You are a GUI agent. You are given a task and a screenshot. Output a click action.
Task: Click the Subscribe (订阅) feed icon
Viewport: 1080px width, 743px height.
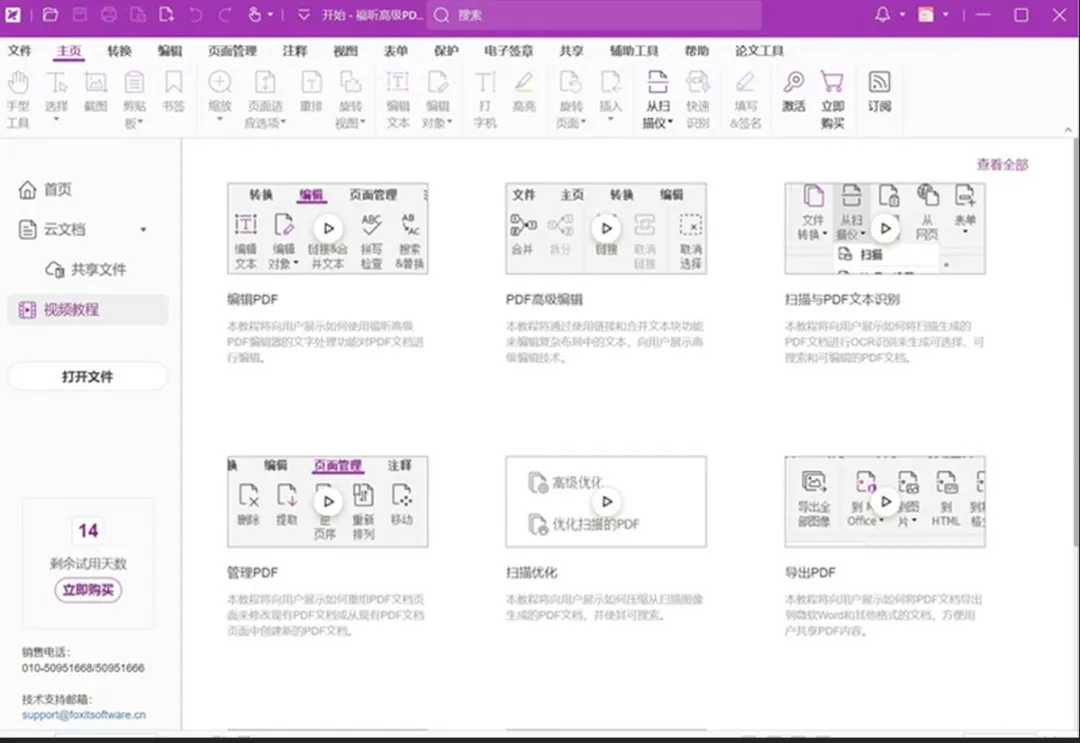coord(880,83)
